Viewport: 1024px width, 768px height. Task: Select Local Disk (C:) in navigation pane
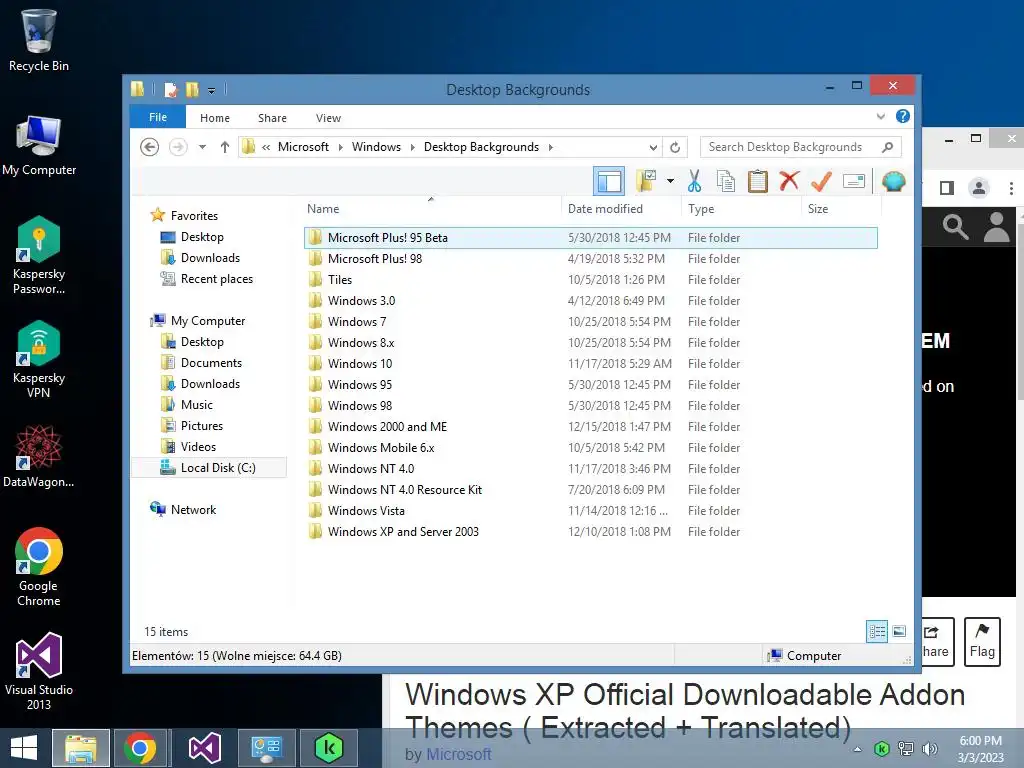(208, 468)
